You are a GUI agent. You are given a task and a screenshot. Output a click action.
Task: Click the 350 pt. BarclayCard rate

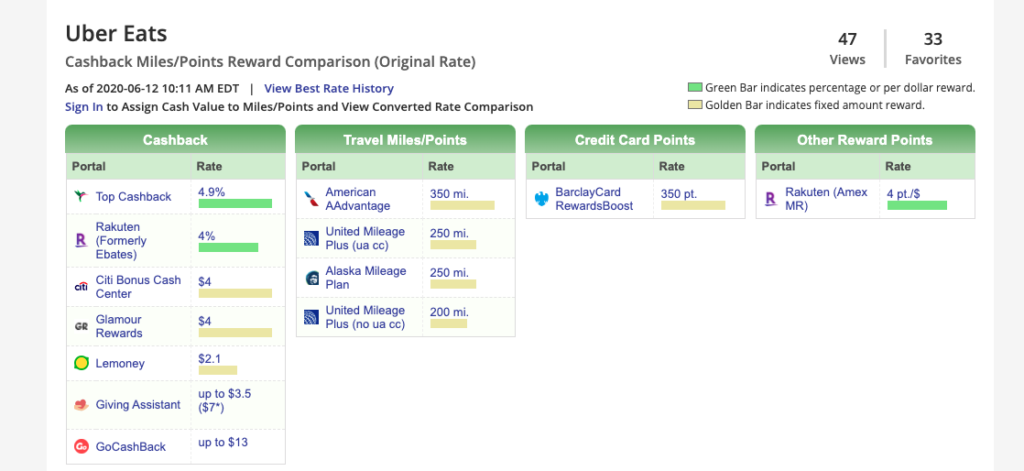(680, 192)
